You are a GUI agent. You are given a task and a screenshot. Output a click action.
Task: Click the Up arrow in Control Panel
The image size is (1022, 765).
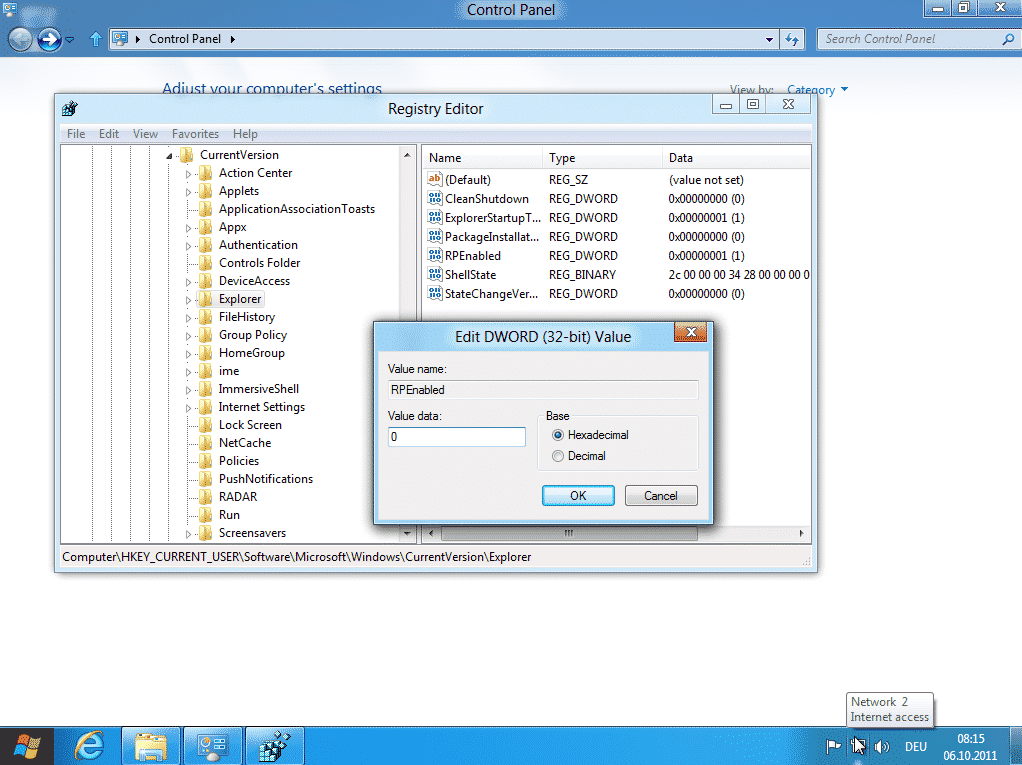[x=96, y=39]
